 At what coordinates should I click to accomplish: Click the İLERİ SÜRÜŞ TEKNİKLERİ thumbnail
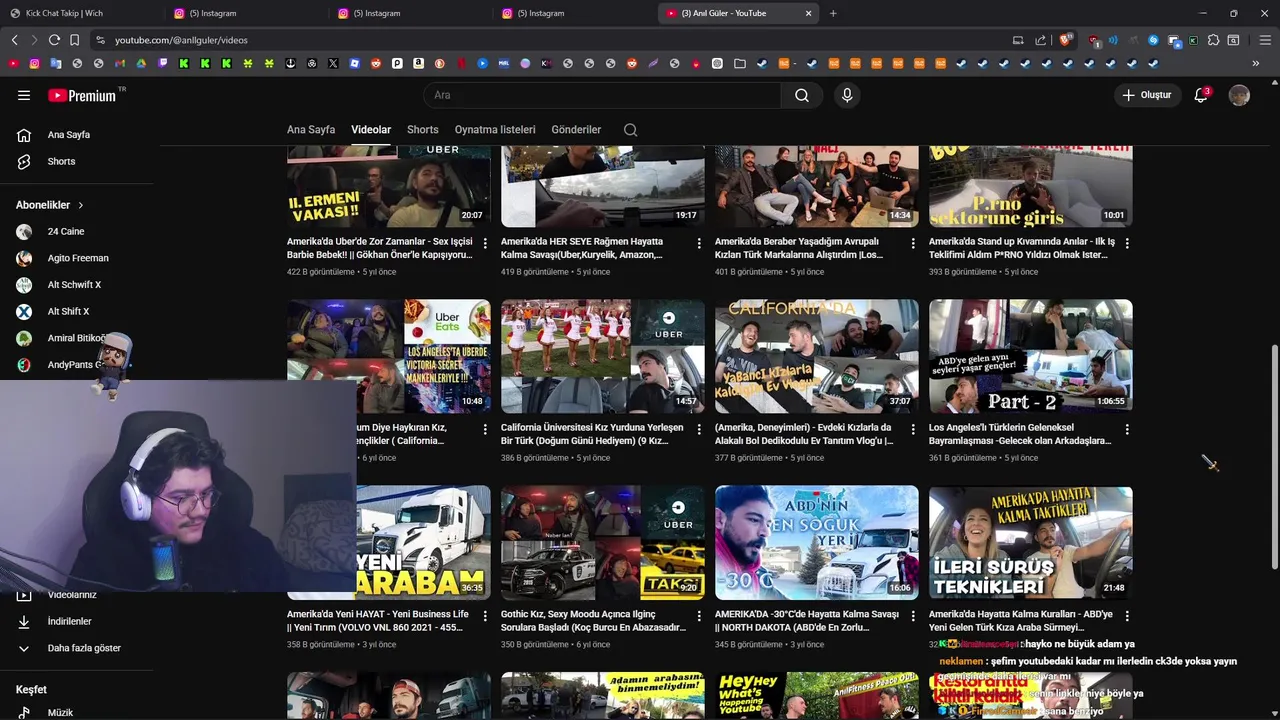point(1031,543)
